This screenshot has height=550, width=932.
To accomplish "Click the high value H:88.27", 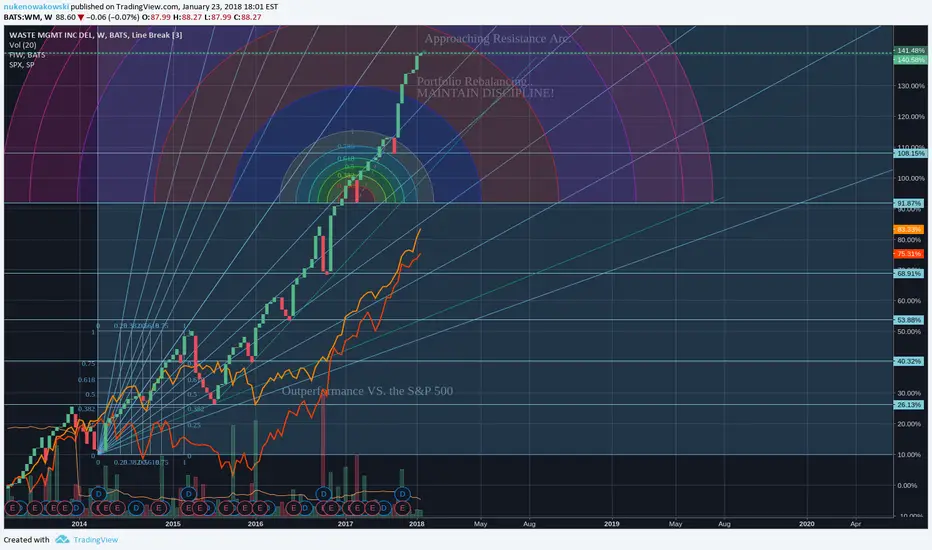I will pyautogui.click(x=186, y=17).
